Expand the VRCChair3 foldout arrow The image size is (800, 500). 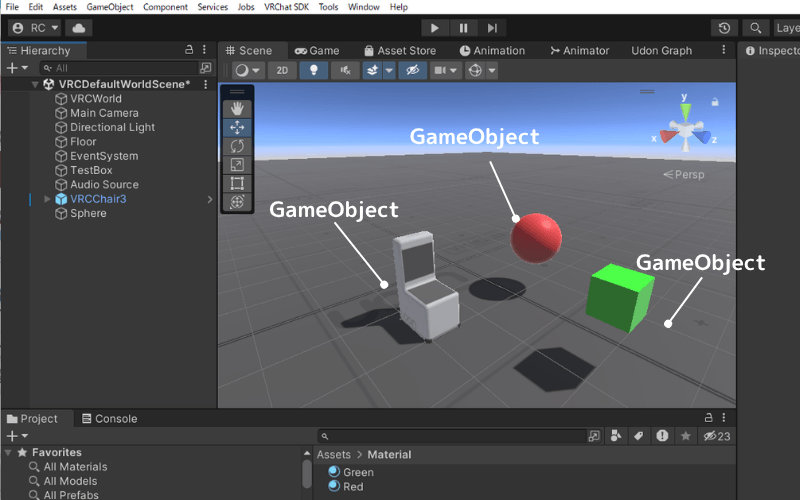[47, 199]
